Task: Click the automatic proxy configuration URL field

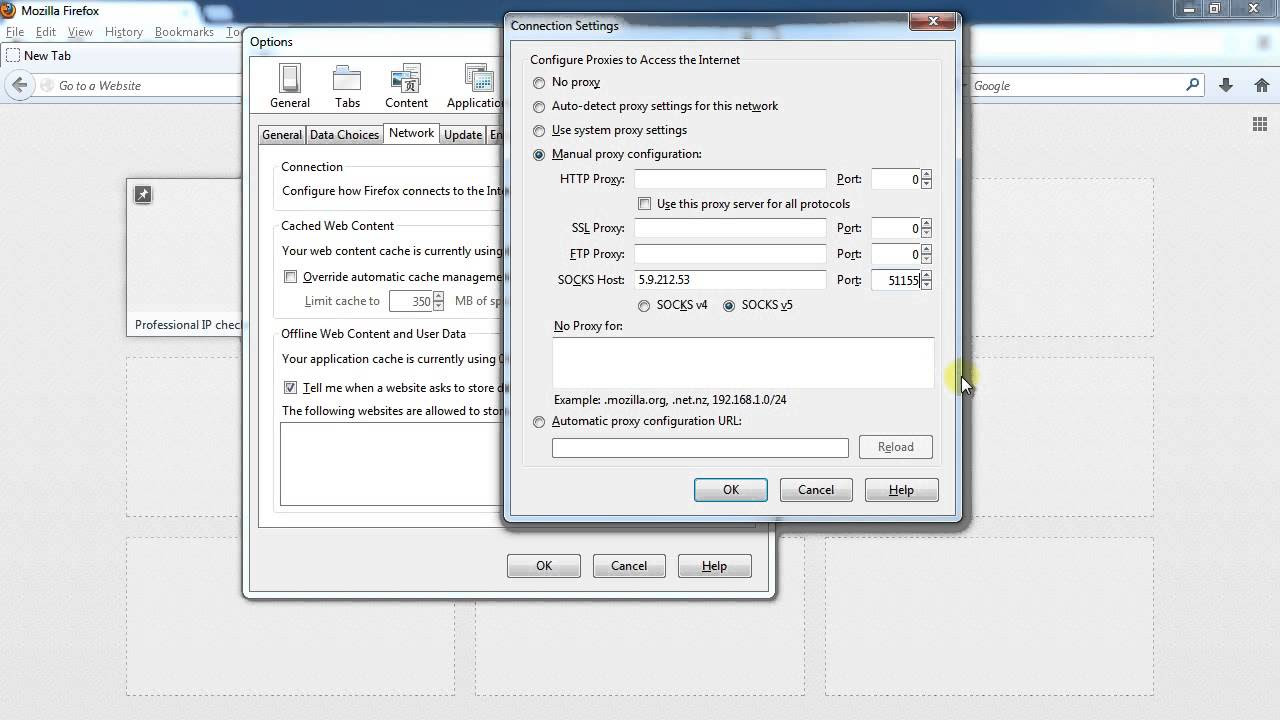Action: point(700,447)
